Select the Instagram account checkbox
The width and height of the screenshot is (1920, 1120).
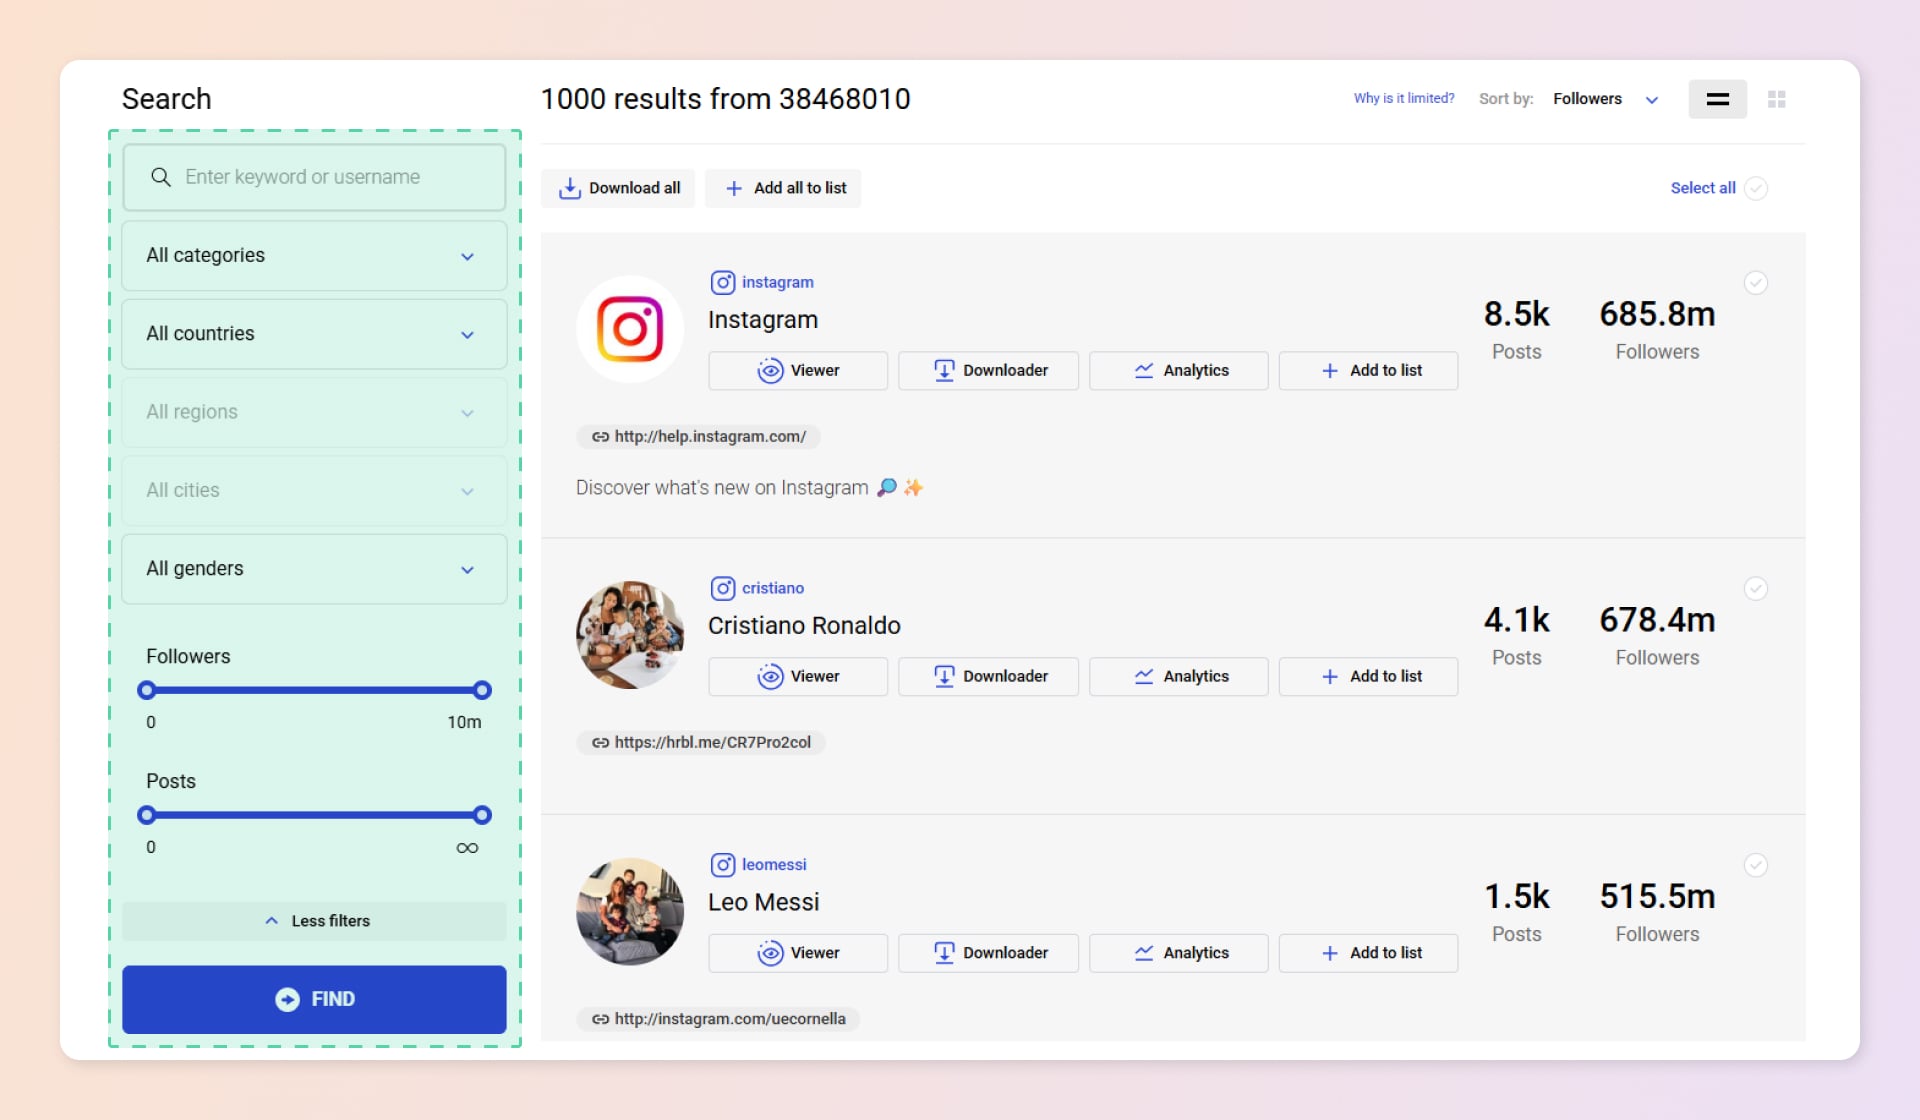pos(1756,283)
